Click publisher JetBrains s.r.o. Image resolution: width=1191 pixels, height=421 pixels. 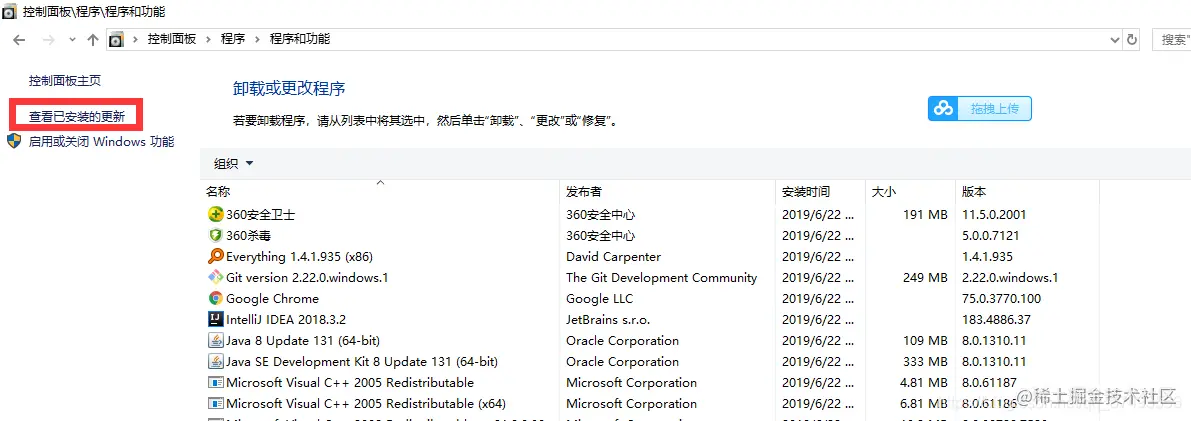coord(608,319)
